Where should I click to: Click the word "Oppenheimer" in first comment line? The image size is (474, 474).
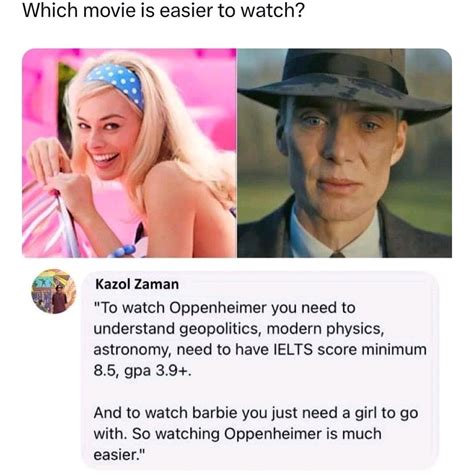tap(219, 308)
